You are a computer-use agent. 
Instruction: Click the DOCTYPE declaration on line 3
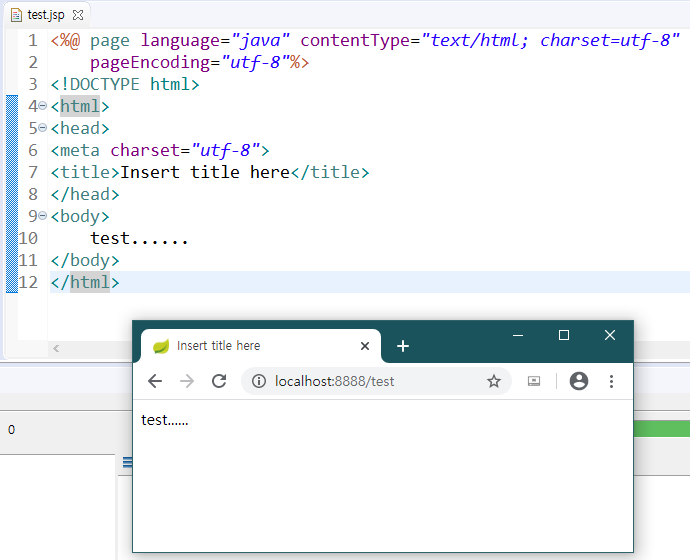(x=125, y=84)
